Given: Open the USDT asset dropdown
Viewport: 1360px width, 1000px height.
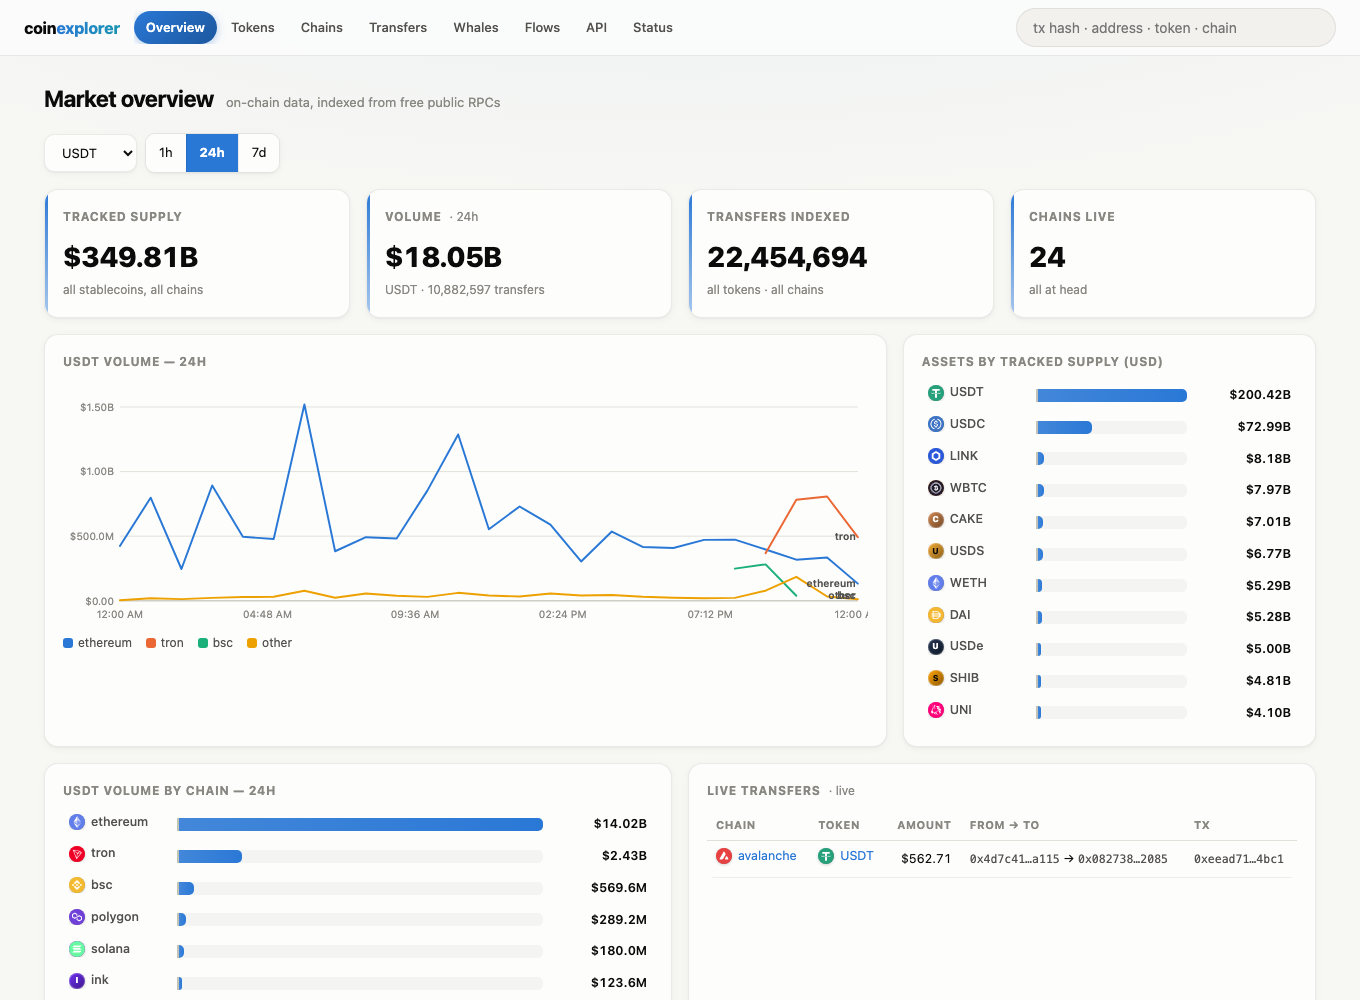Looking at the screenshot, I should [x=90, y=153].
